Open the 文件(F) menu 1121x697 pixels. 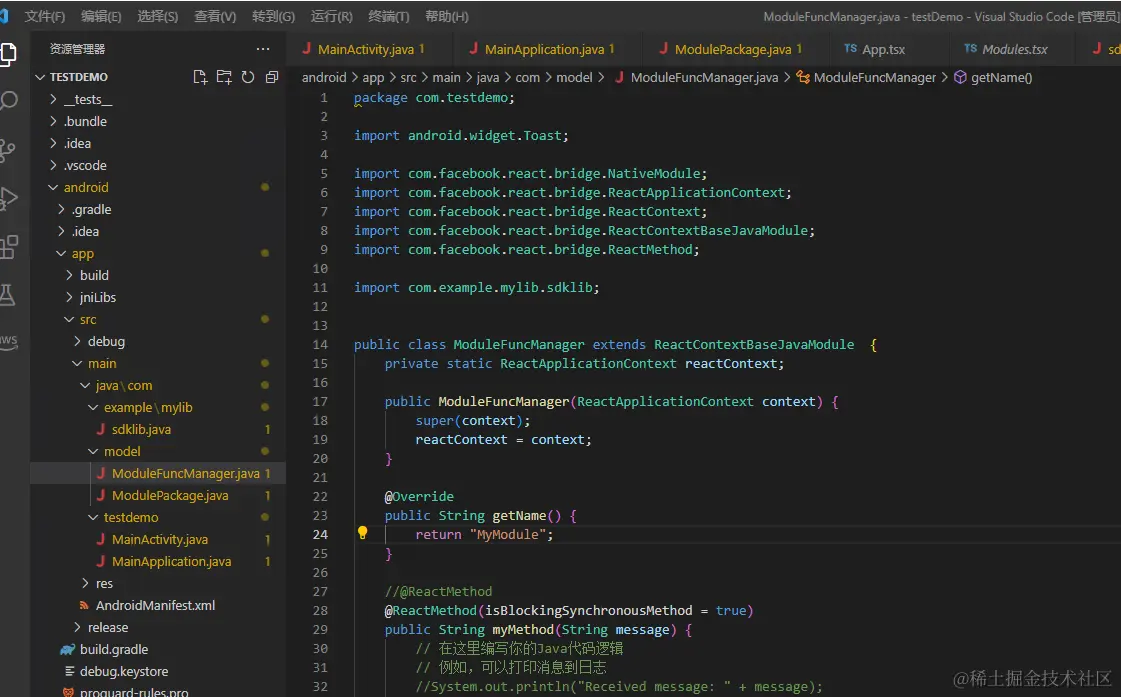44,16
